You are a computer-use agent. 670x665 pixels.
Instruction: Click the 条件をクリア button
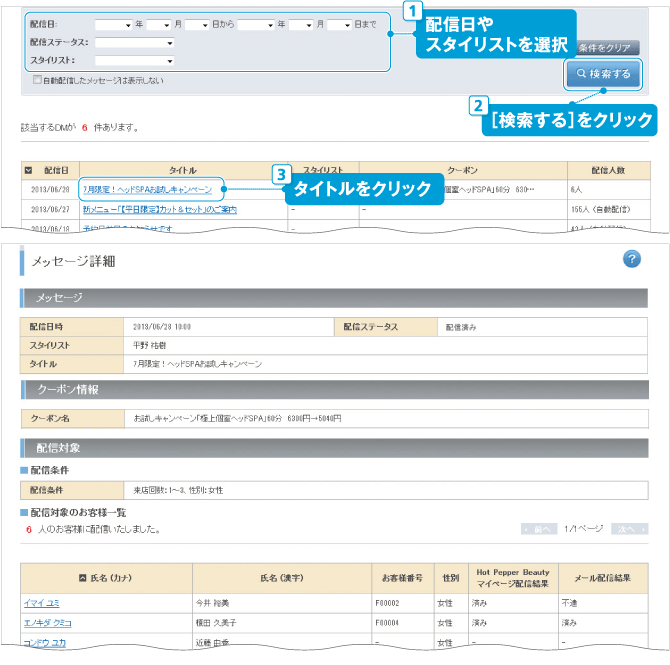(x=605, y=47)
